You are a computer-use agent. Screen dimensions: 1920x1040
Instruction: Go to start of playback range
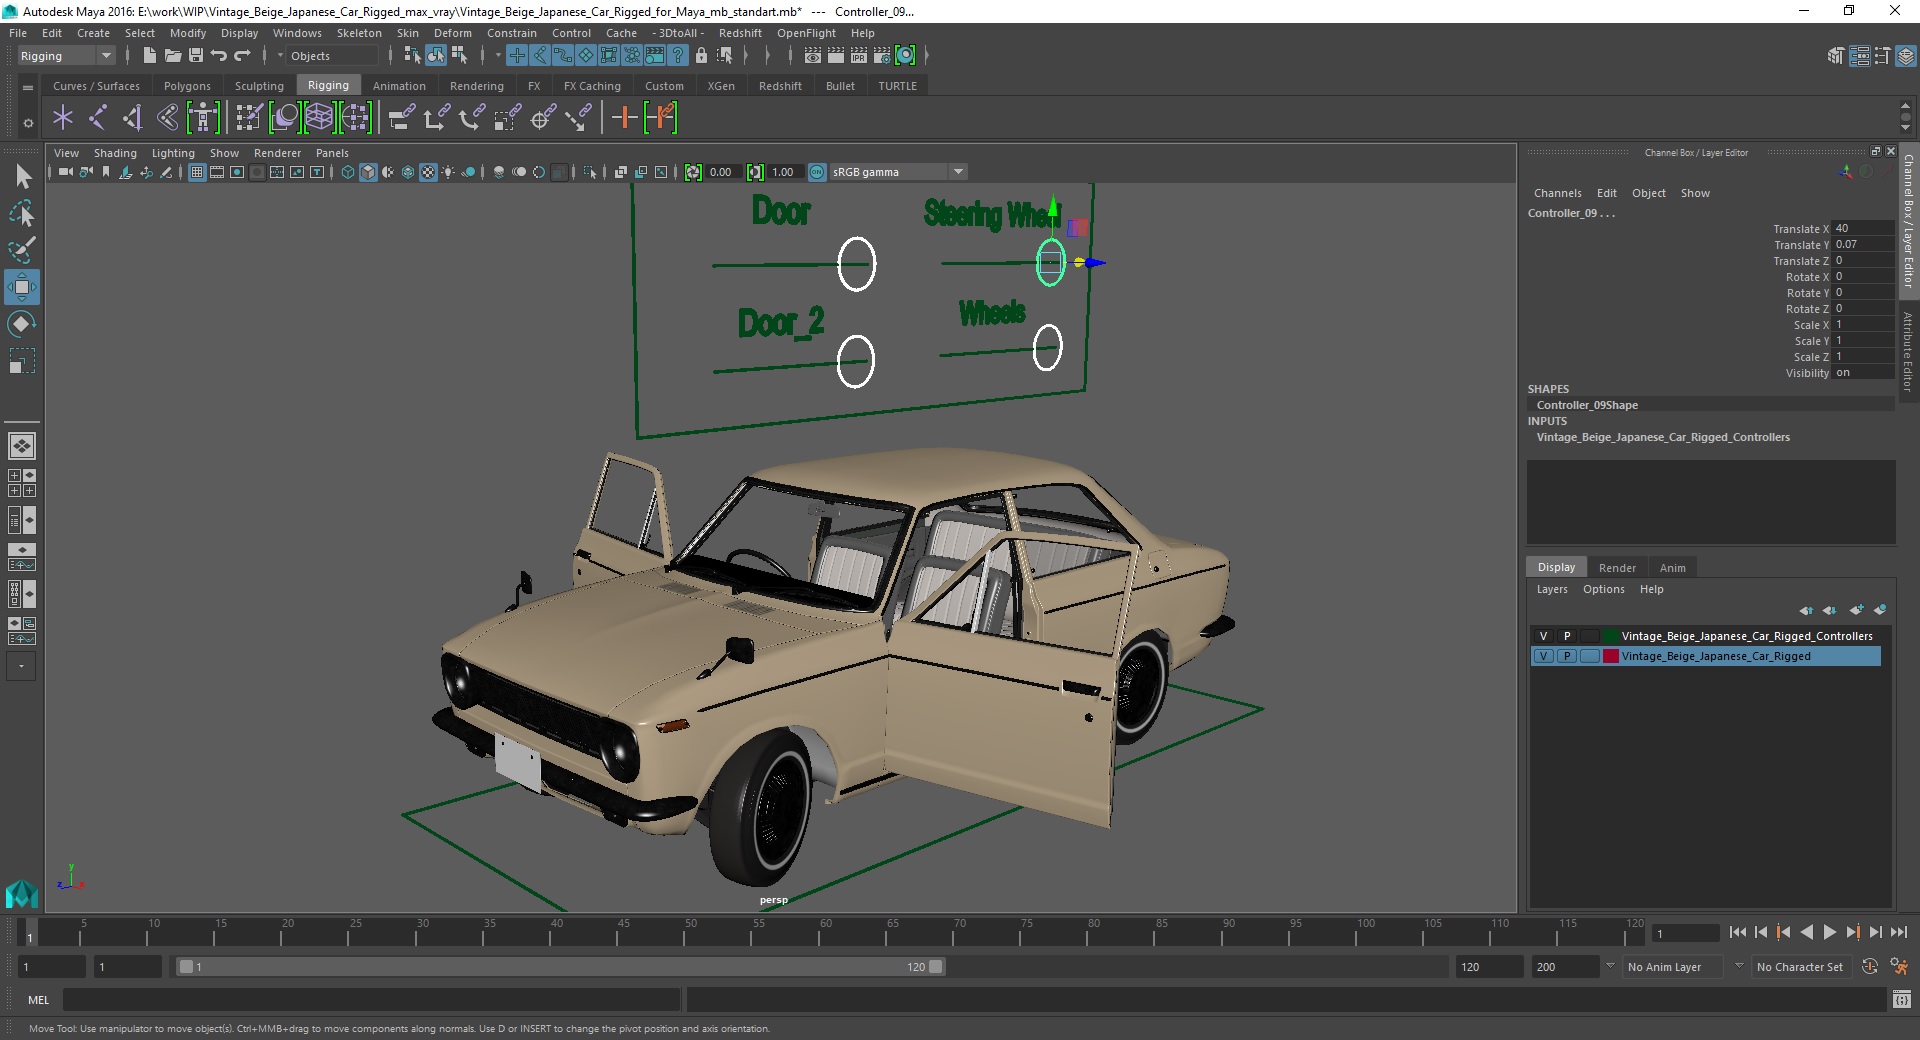(1738, 932)
